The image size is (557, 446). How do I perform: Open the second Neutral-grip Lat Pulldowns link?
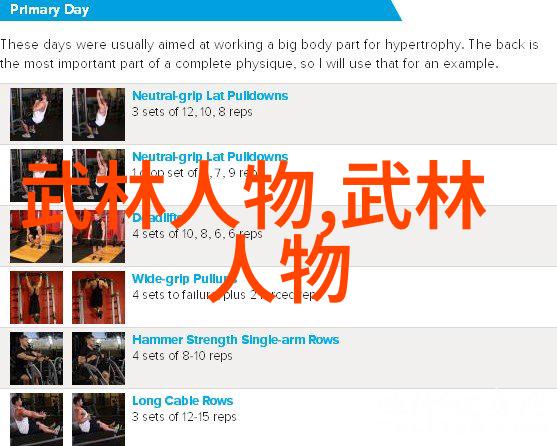(x=210, y=157)
